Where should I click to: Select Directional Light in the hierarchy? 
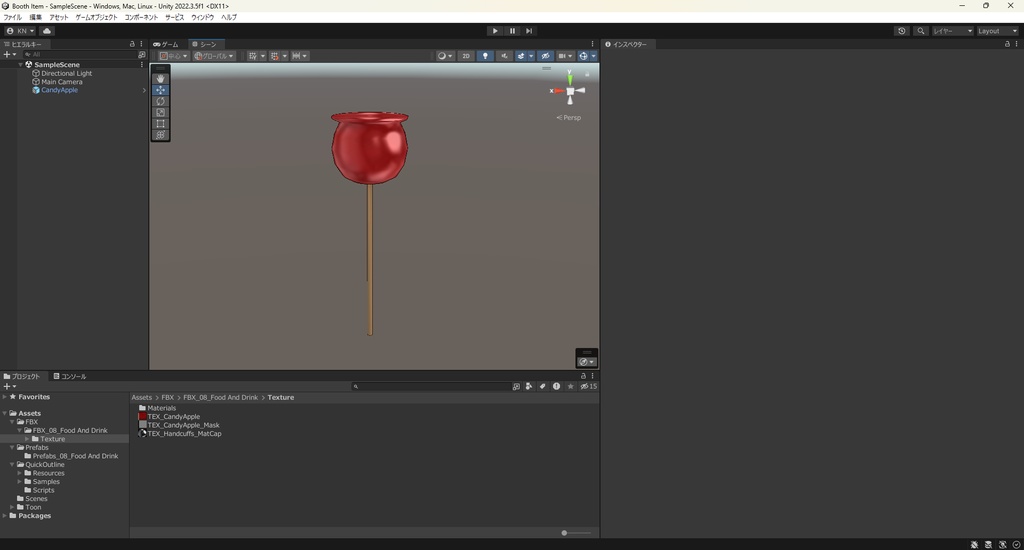pos(67,73)
